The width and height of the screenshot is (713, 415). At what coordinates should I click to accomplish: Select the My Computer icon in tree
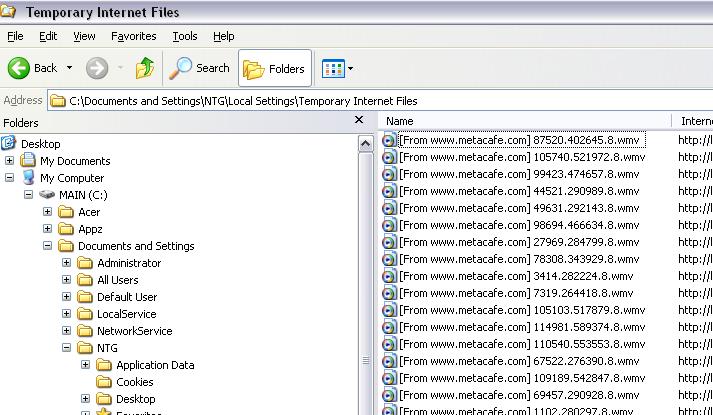coord(28,177)
